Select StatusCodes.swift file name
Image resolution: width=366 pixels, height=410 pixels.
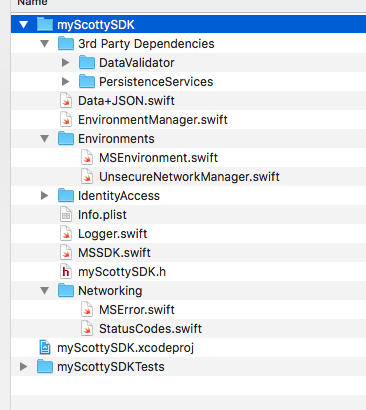(150, 329)
